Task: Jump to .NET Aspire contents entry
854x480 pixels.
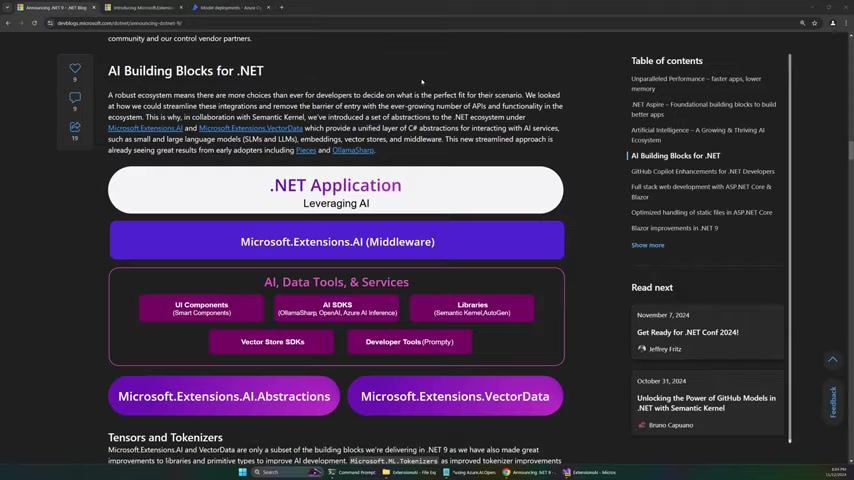Action: (703, 110)
